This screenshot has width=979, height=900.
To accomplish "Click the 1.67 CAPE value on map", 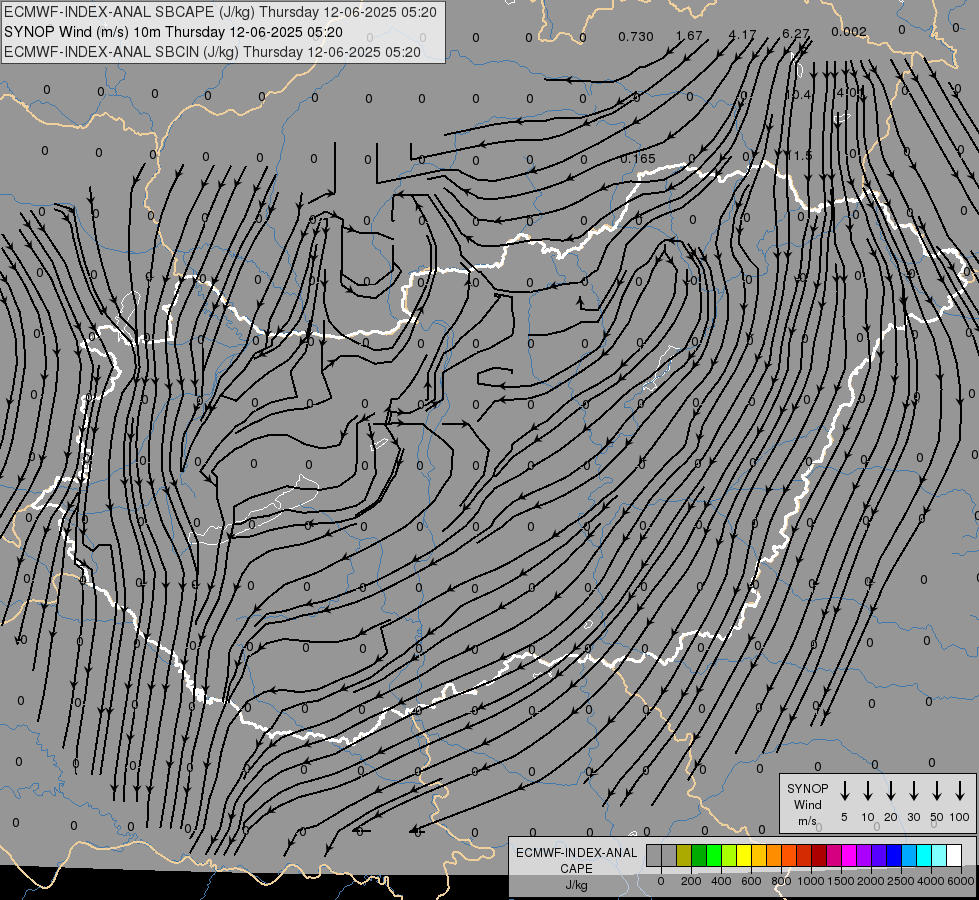I will 689,36.
